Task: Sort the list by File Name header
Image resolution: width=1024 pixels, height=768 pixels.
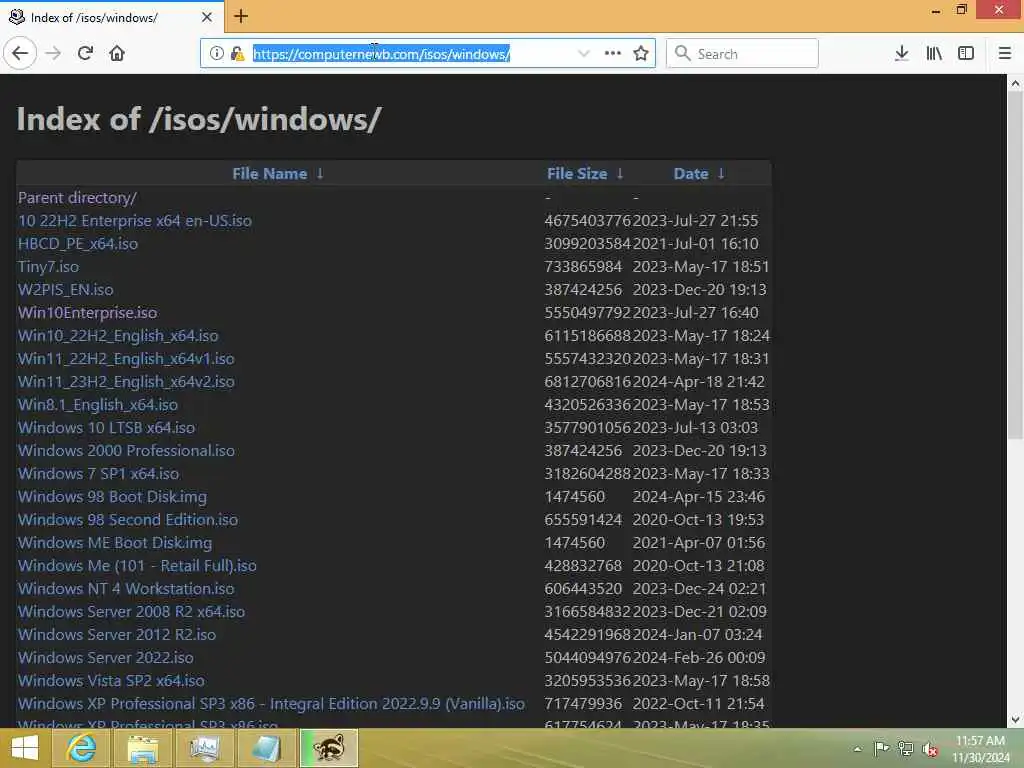Action: point(270,174)
